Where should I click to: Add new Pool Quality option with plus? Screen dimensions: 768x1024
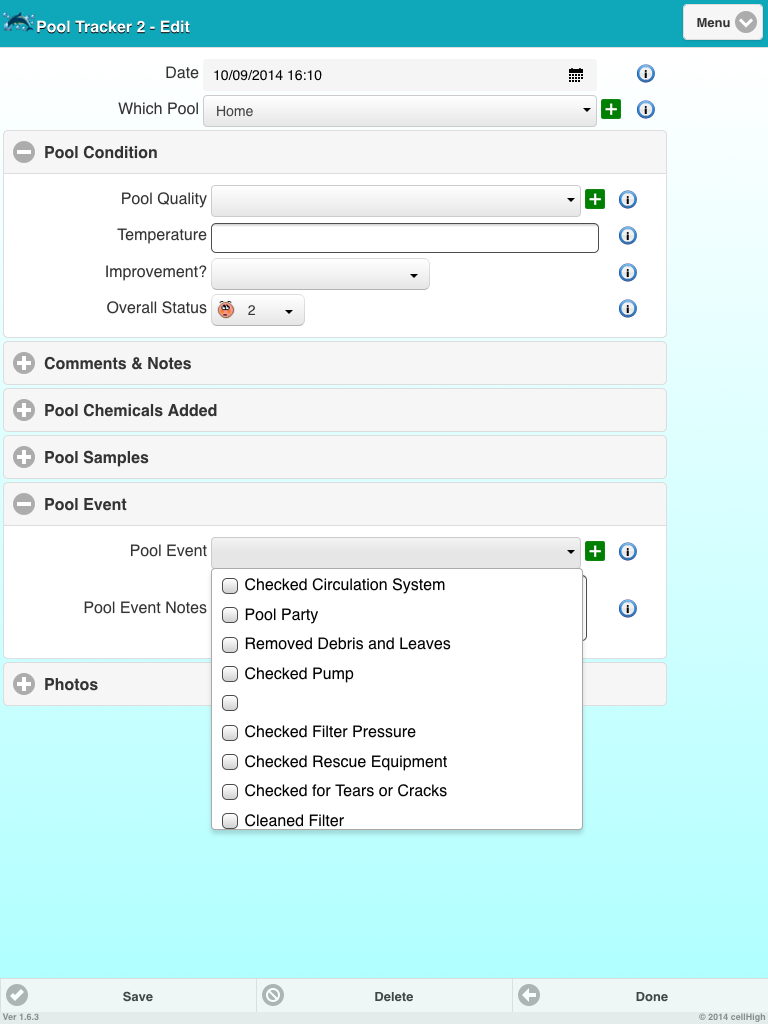[594, 199]
